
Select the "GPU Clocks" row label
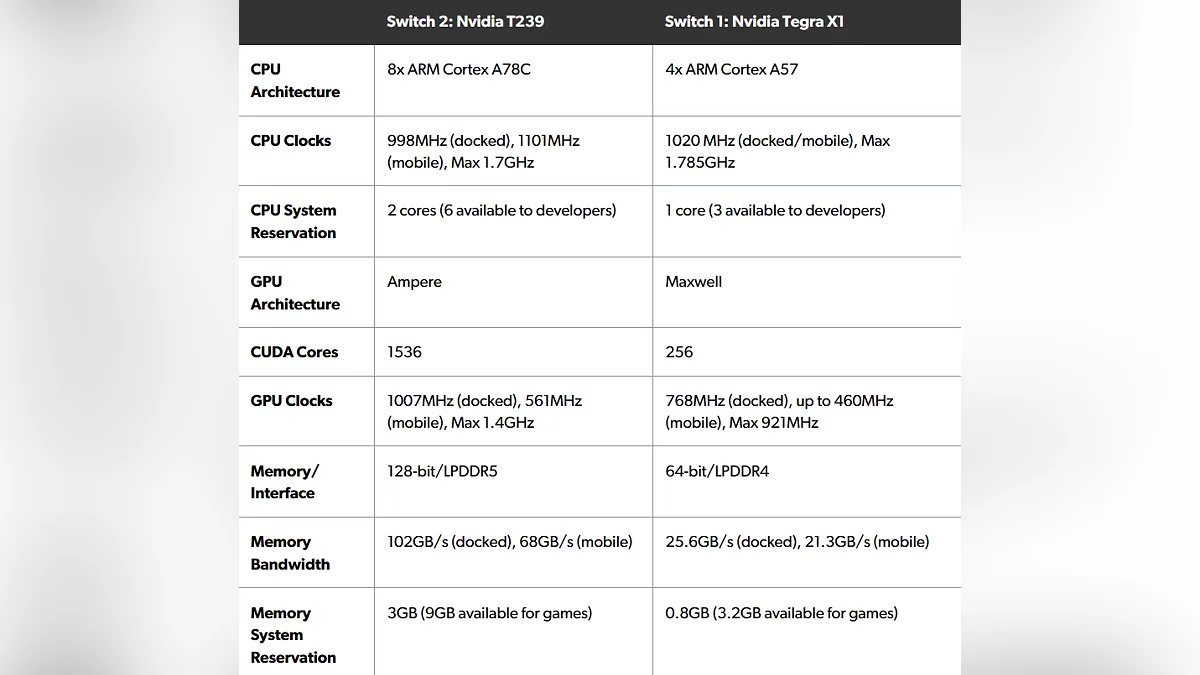click(291, 401)
